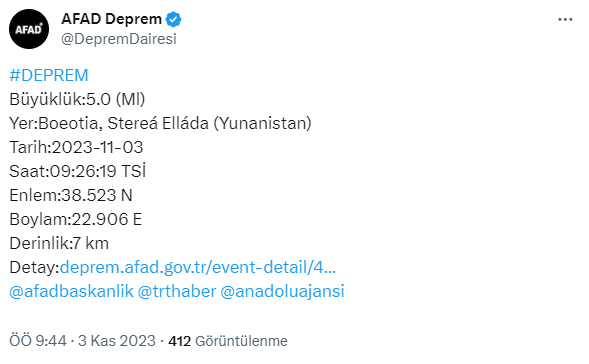Viewport: 589px width, 364px height.
Task: Click the Büyüklük:5.0 (Ml) text line
Action: 77,99
